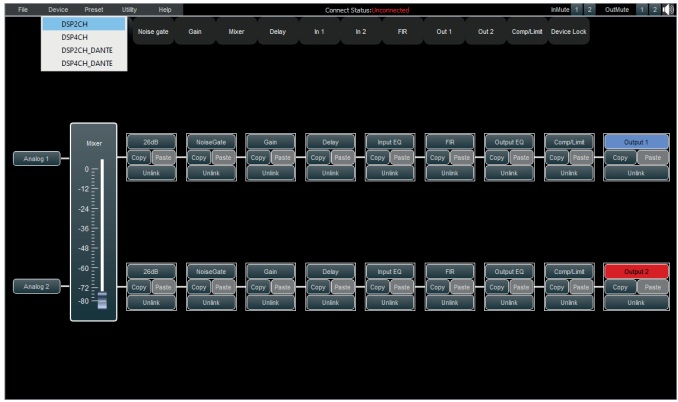Copy the Analog 1 NoiseGate settings
The image size is (678, 402).
(x=198, y=158)
